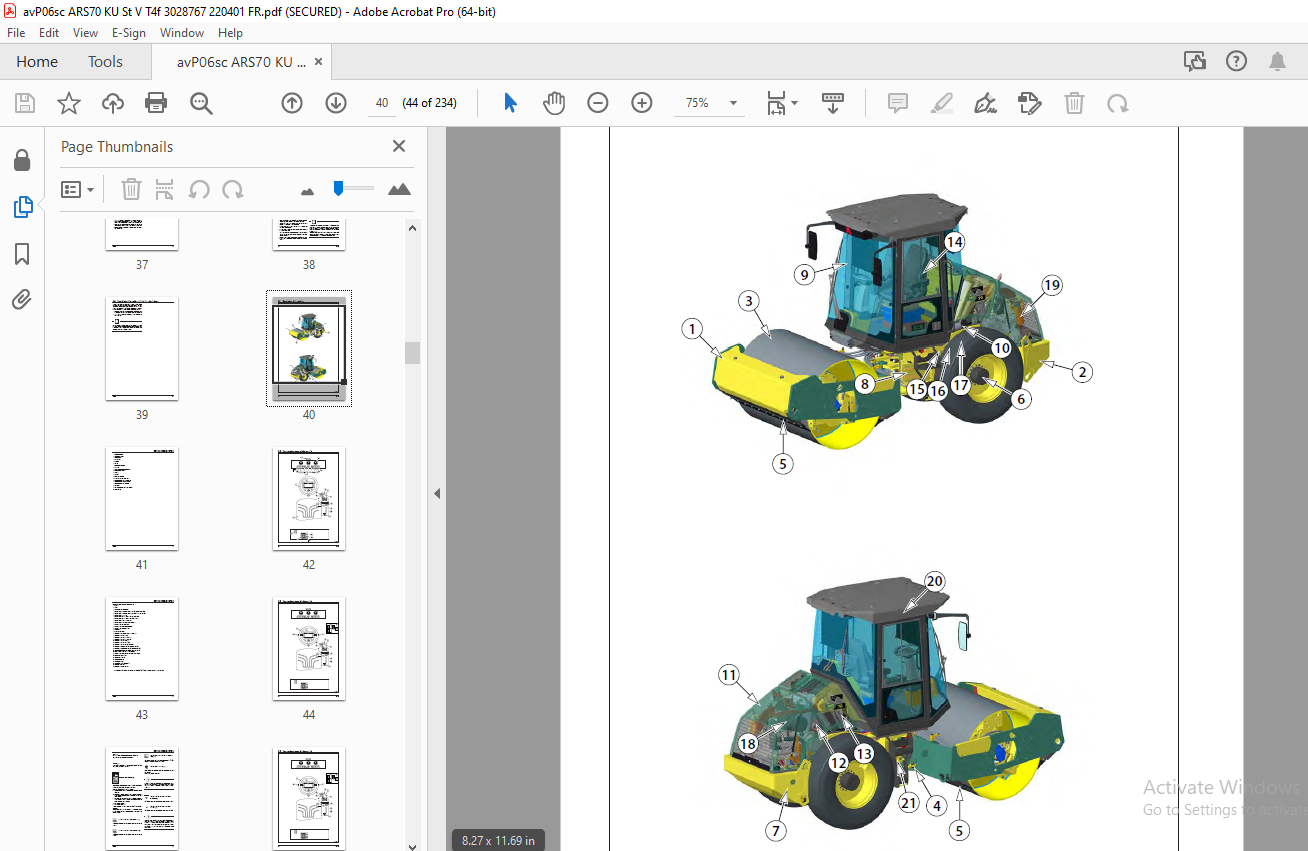Expand the fit page tool dropdown arrow

(795, 103)
